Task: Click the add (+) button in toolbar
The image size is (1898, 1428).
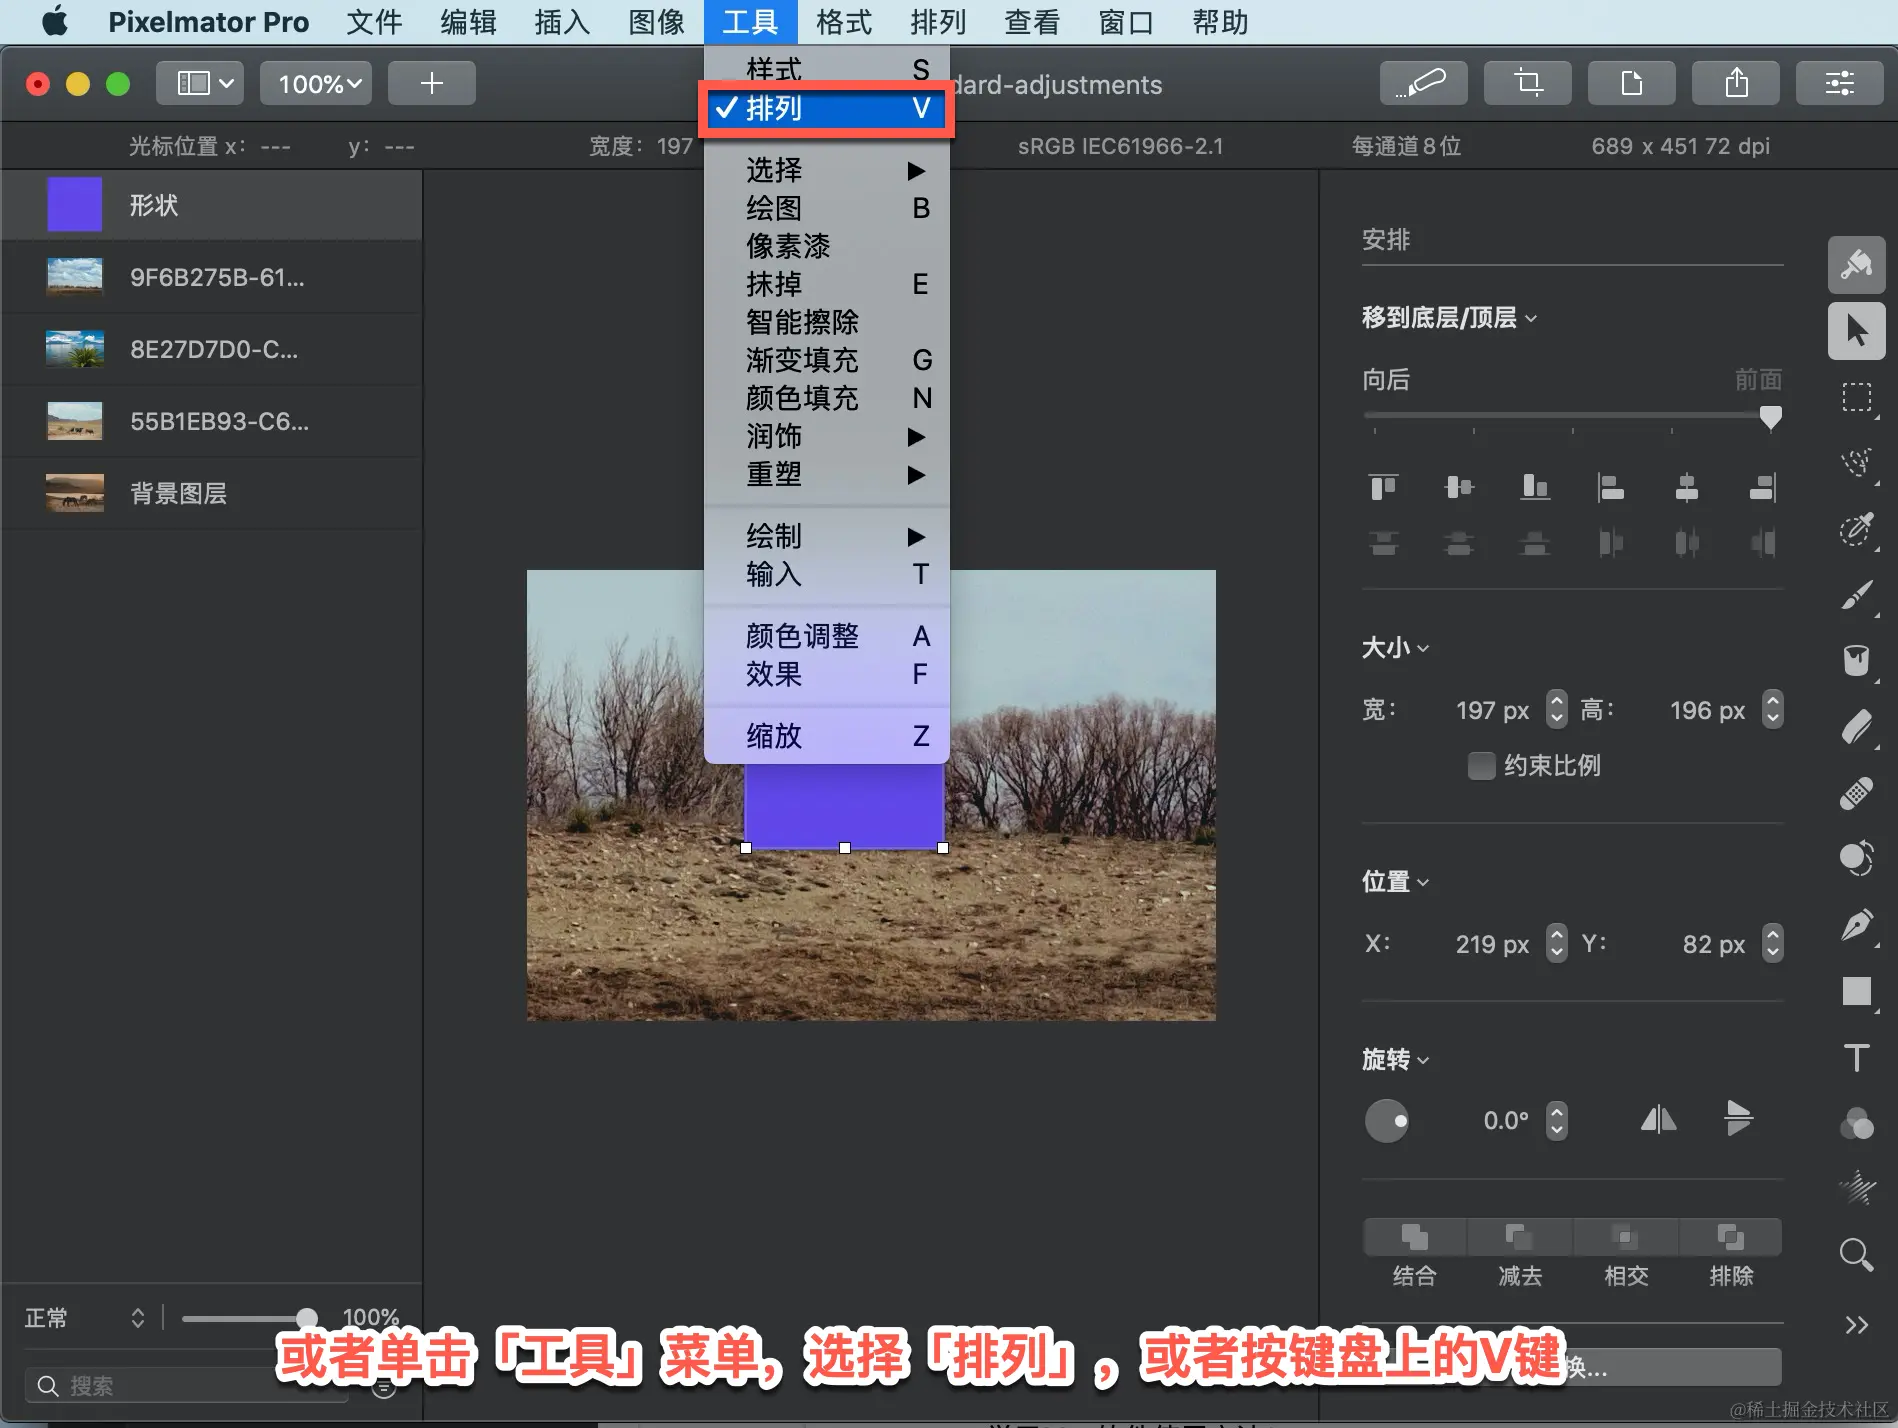Action: coord(432,83)
